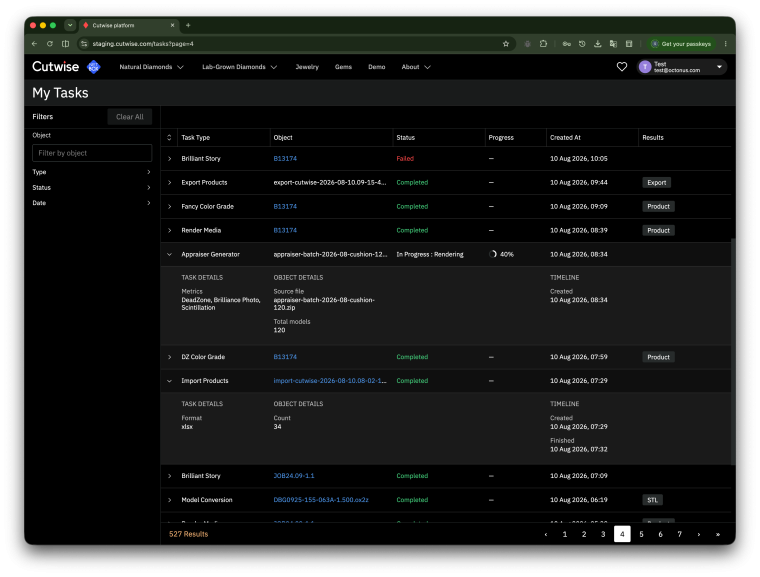Open B13174 link in Fancy Color Grade row
760x577 pixels.
(x=285, y=207)
